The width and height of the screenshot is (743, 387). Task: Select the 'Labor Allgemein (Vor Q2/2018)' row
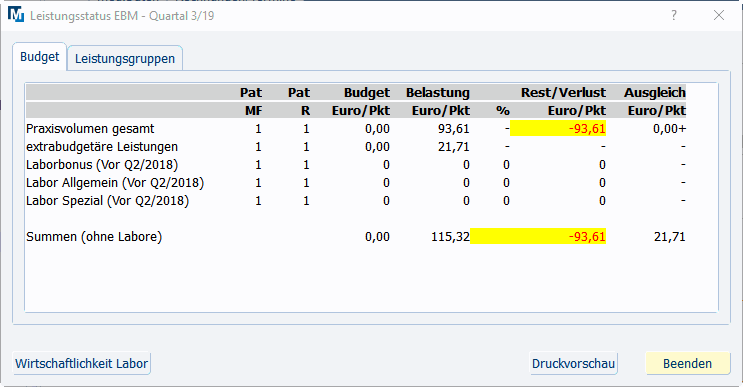coord(356,183)
